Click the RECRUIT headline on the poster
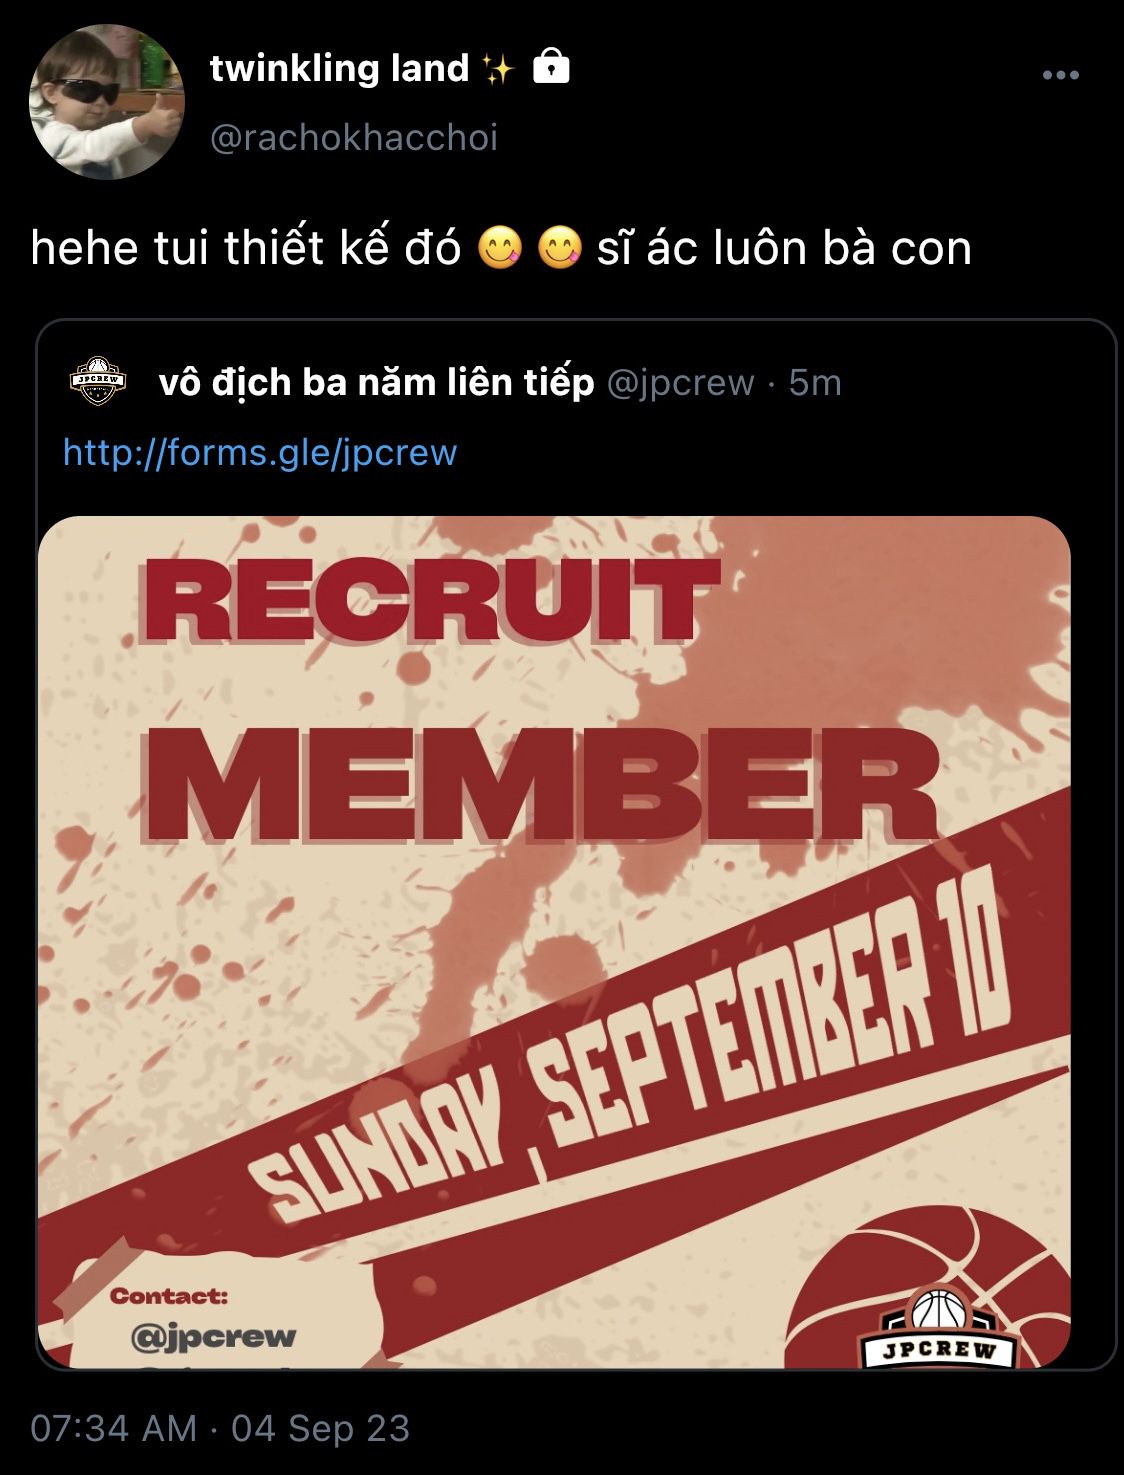Screen dimensions: 1124x1475 point(432,598)
